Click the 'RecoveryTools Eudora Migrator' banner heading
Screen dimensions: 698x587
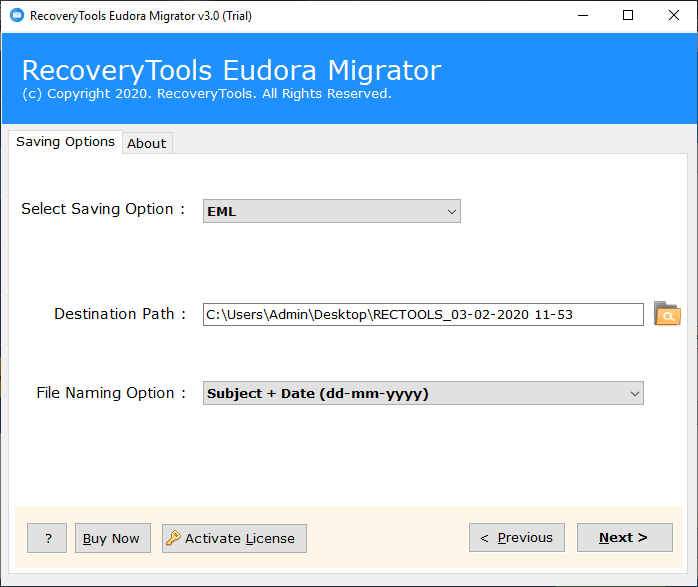click(231, 70)
